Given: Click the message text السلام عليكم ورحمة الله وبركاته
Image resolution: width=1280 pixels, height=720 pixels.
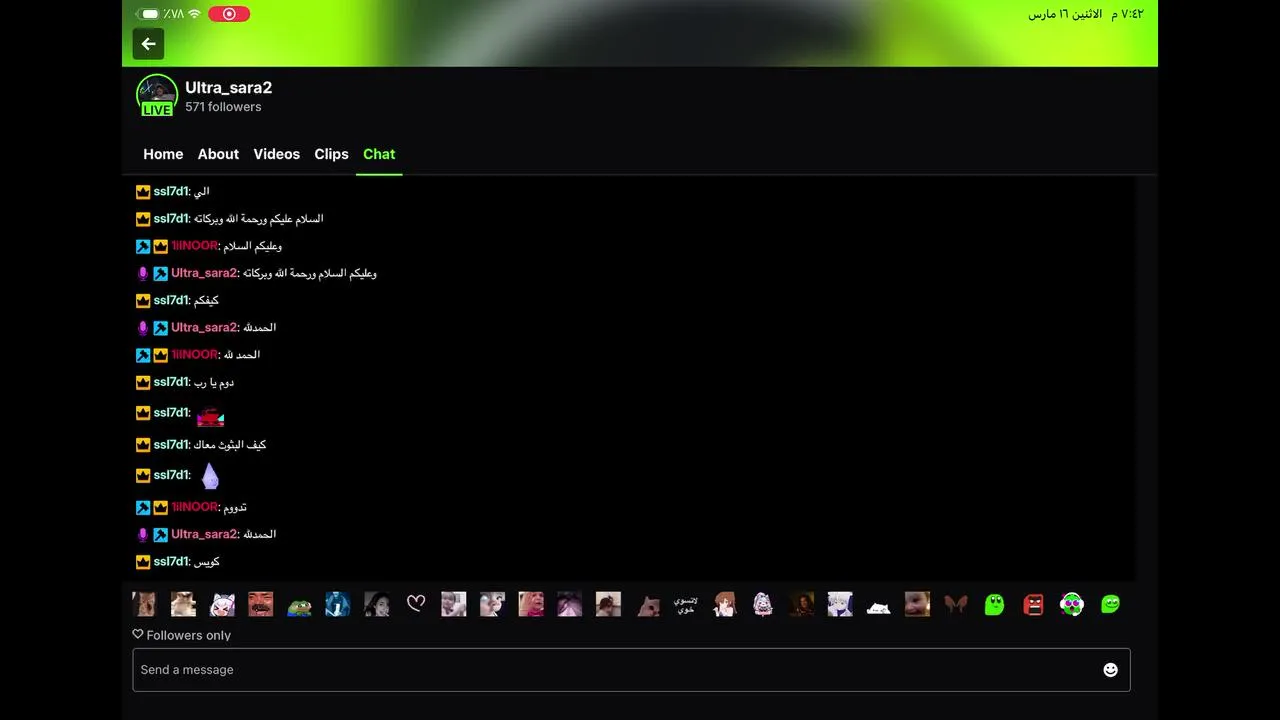Looking at the screenshot, I should click(x=258, y=219).
